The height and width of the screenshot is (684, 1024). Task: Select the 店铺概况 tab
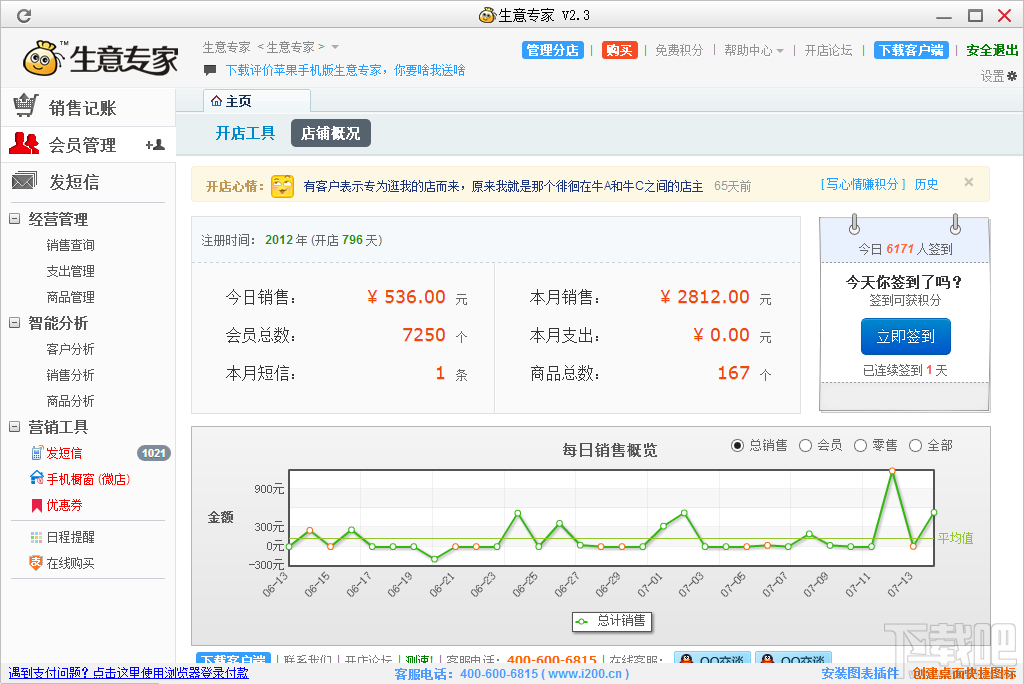(x=330, y=133)
